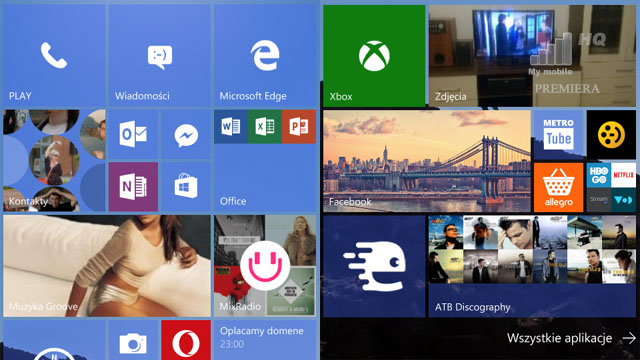Open Word in the Office folder

231,127
